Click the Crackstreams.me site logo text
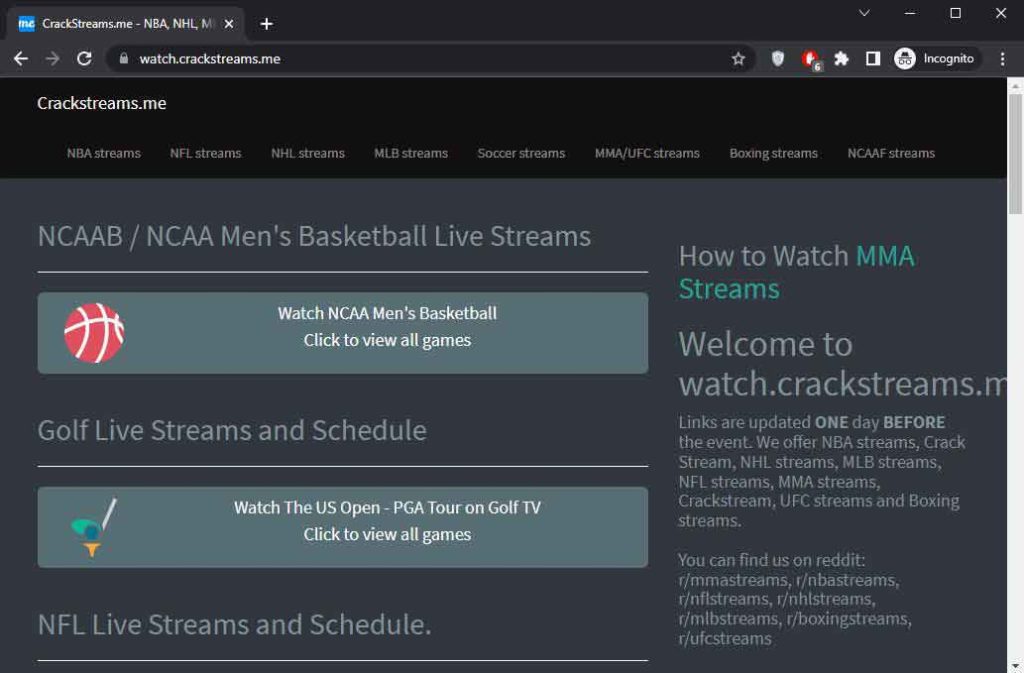 (102, 103)
